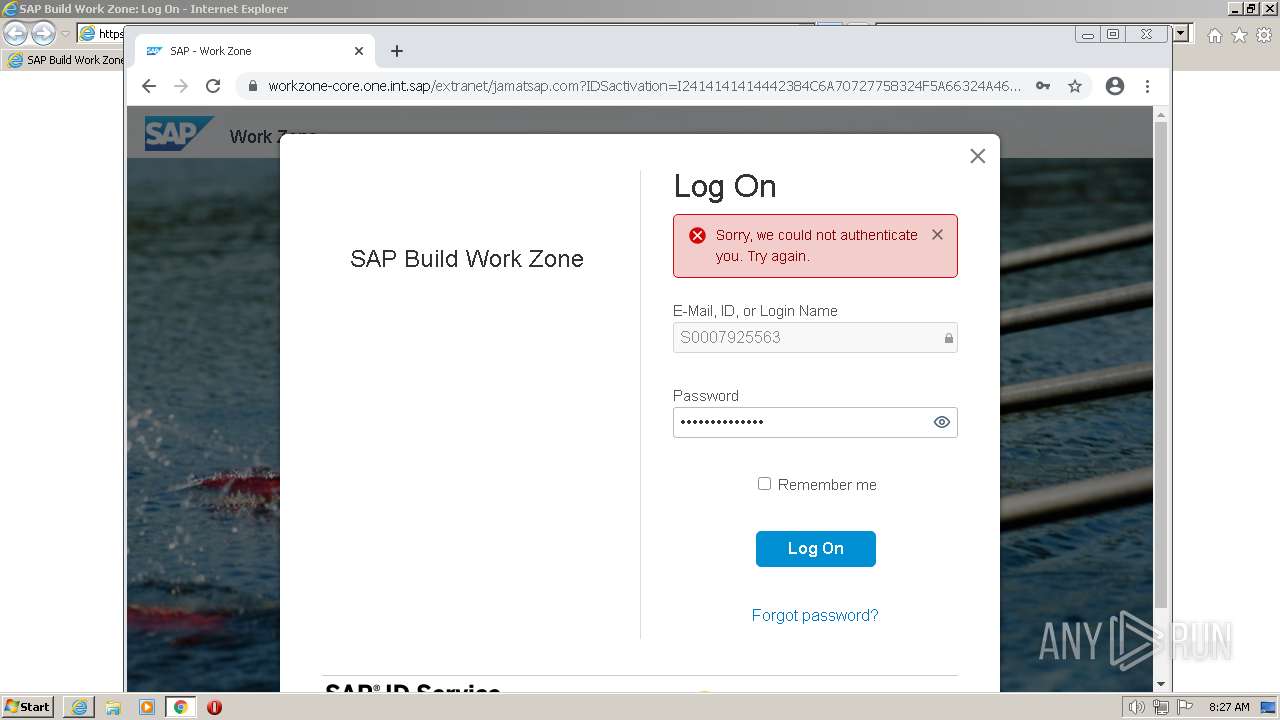
Task: Click the page scrollbar up arrow
Action: tap(1161, 114)
